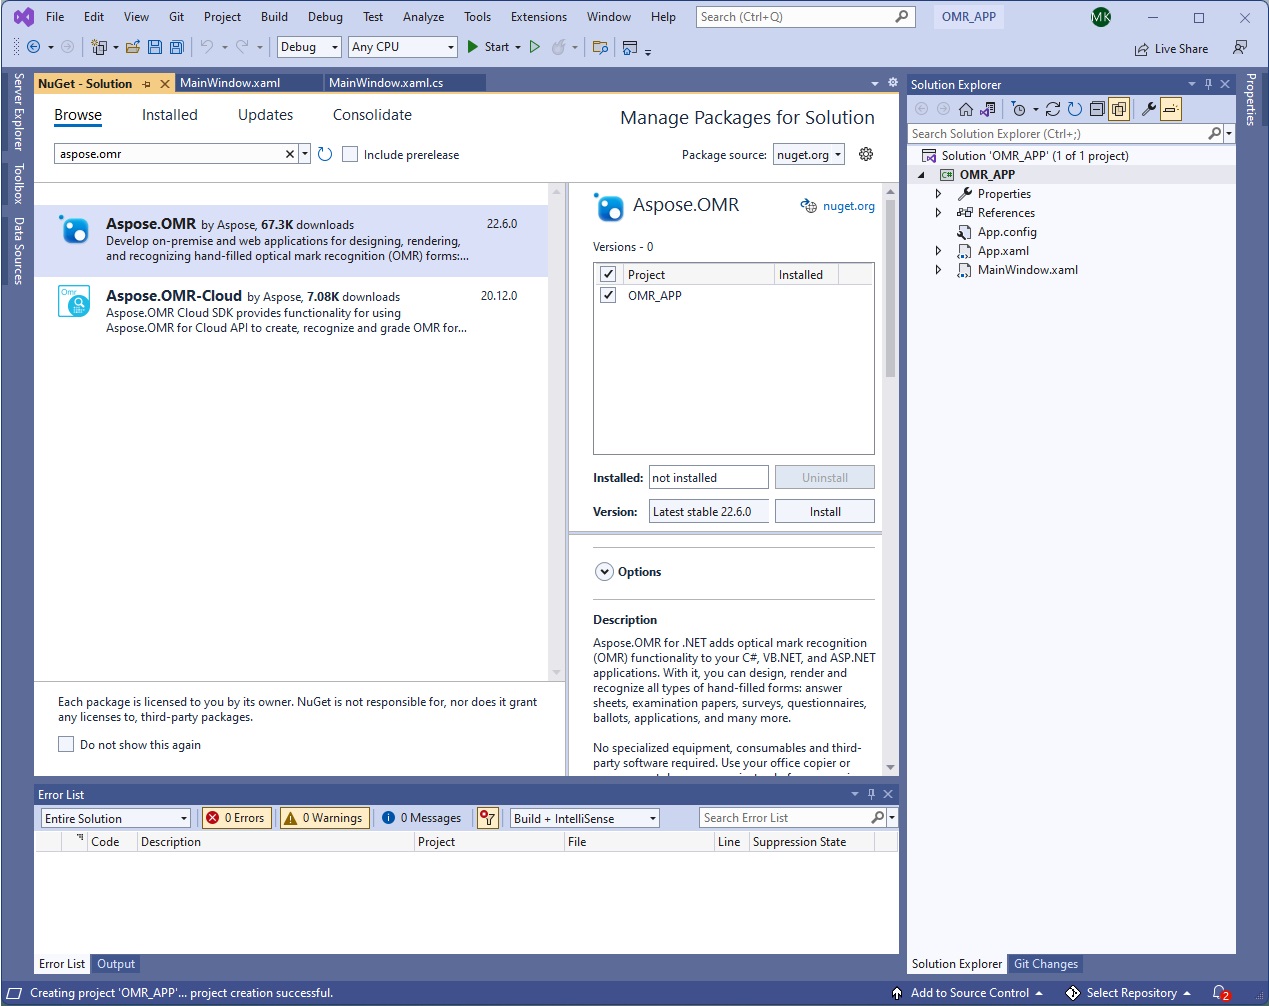
Task: Open the Package source nuget.org dropdown
Action: point(808,154)
